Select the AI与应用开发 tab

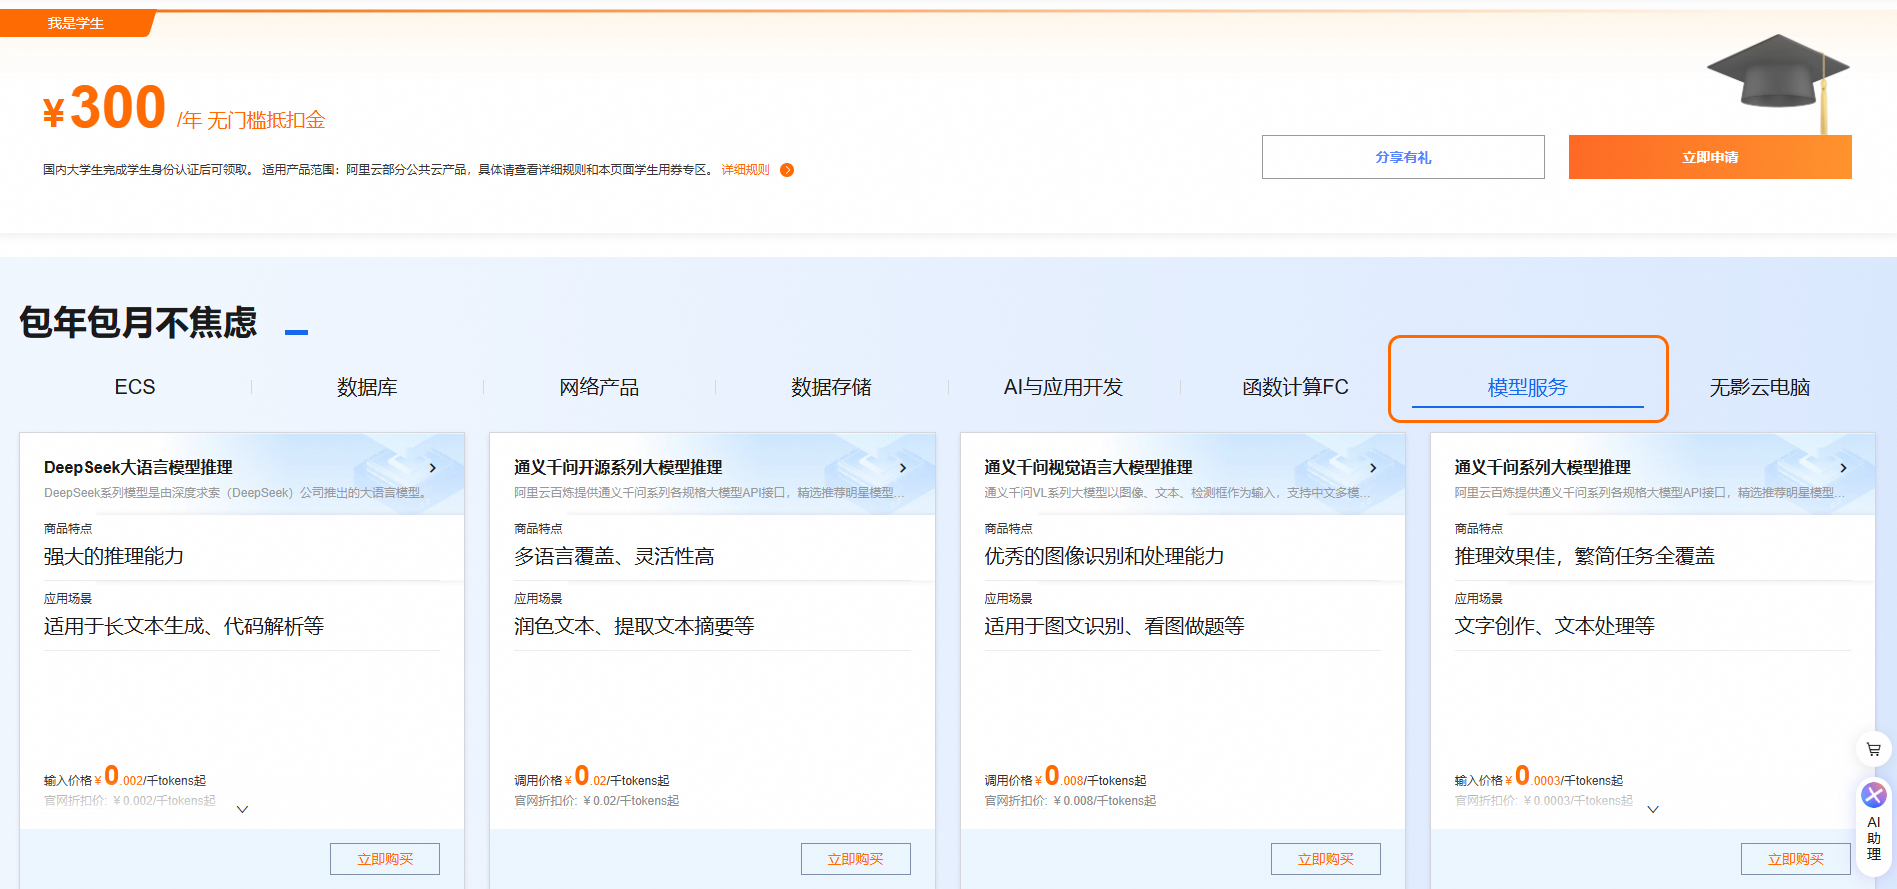1063,387
